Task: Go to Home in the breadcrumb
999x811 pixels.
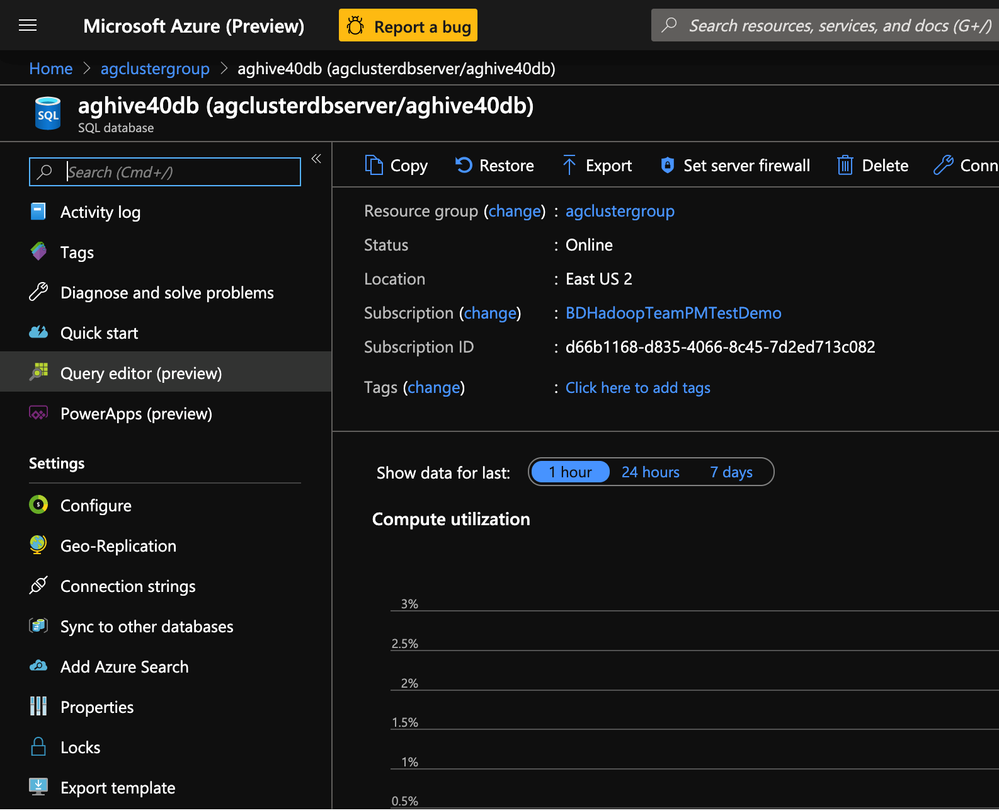Action: (51, 68)
